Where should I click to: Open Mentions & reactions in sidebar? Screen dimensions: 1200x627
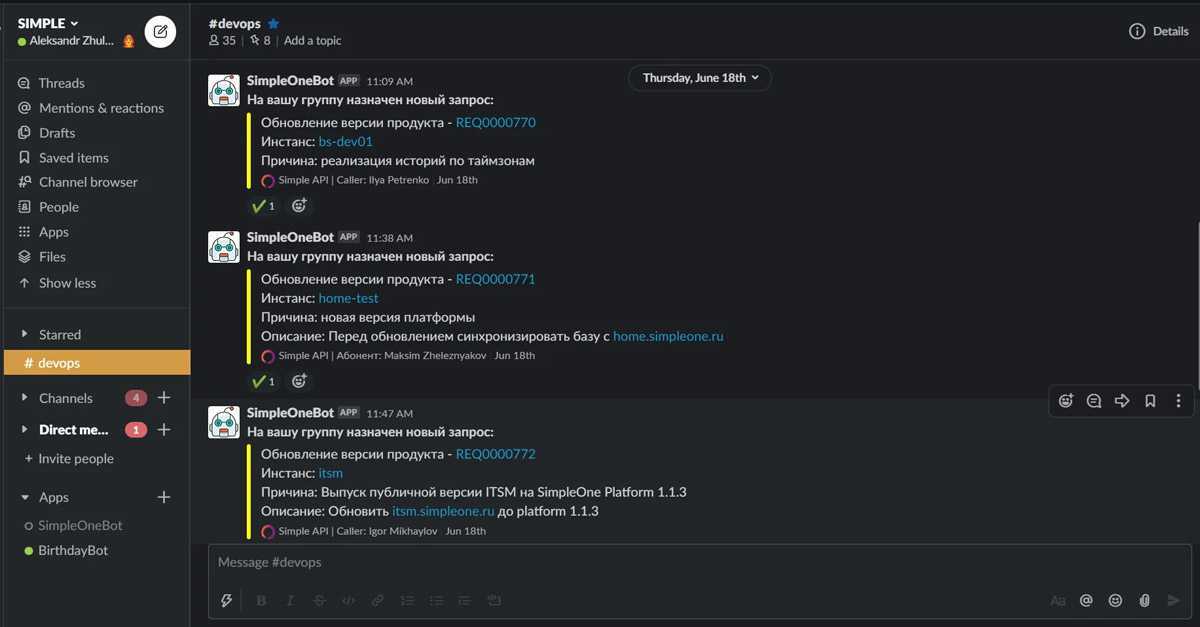(101, 108)
